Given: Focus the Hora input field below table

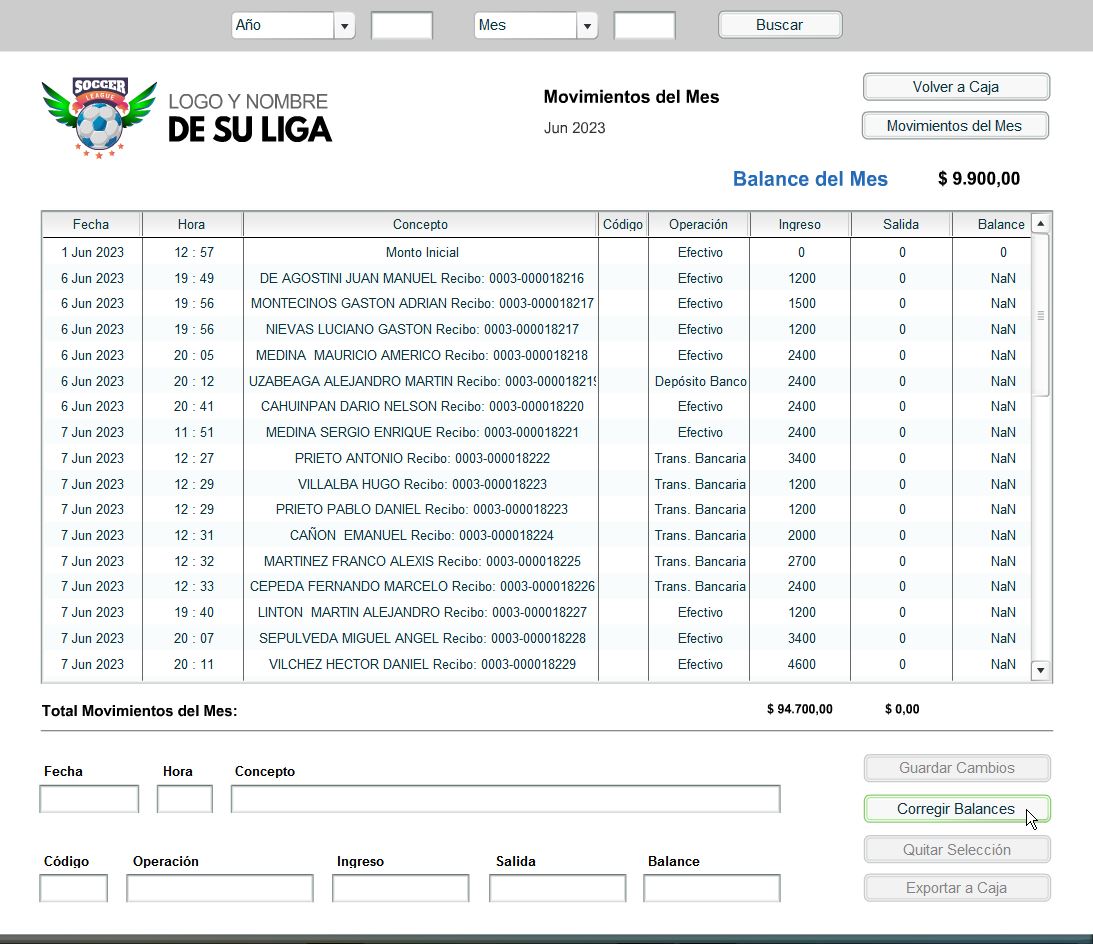Looking at the screenshot, I should click(185, 799).
